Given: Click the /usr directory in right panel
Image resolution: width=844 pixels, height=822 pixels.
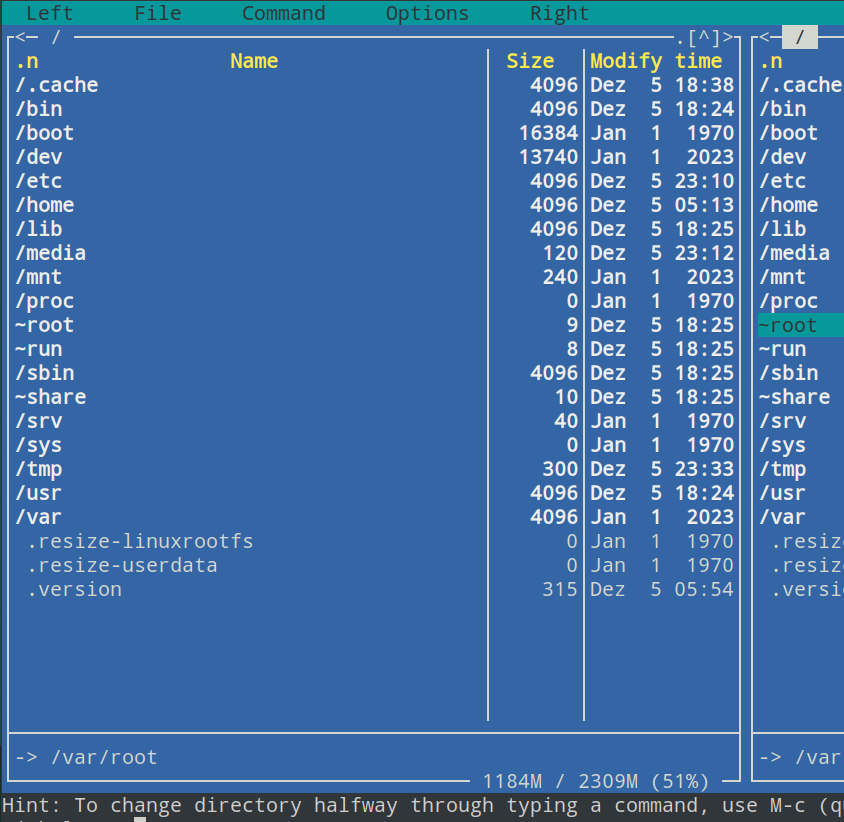Looking at the screenshot, I should pos(782,493).
